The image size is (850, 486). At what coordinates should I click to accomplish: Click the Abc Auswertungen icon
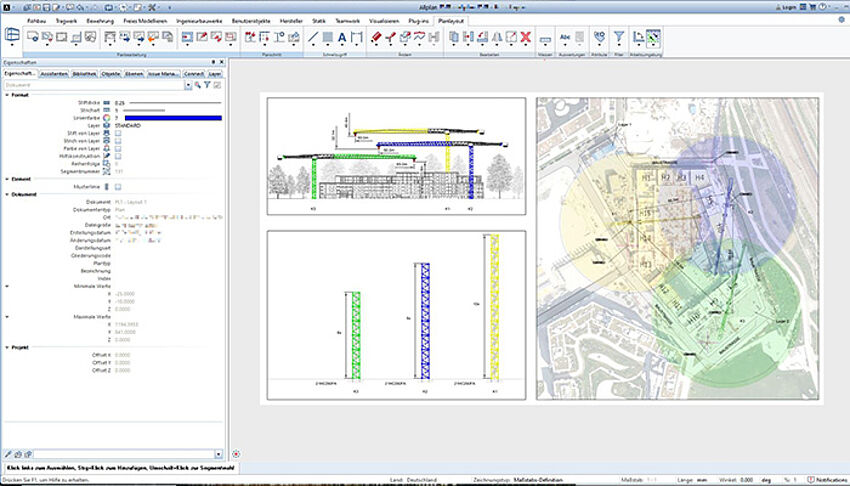point(566,37)
